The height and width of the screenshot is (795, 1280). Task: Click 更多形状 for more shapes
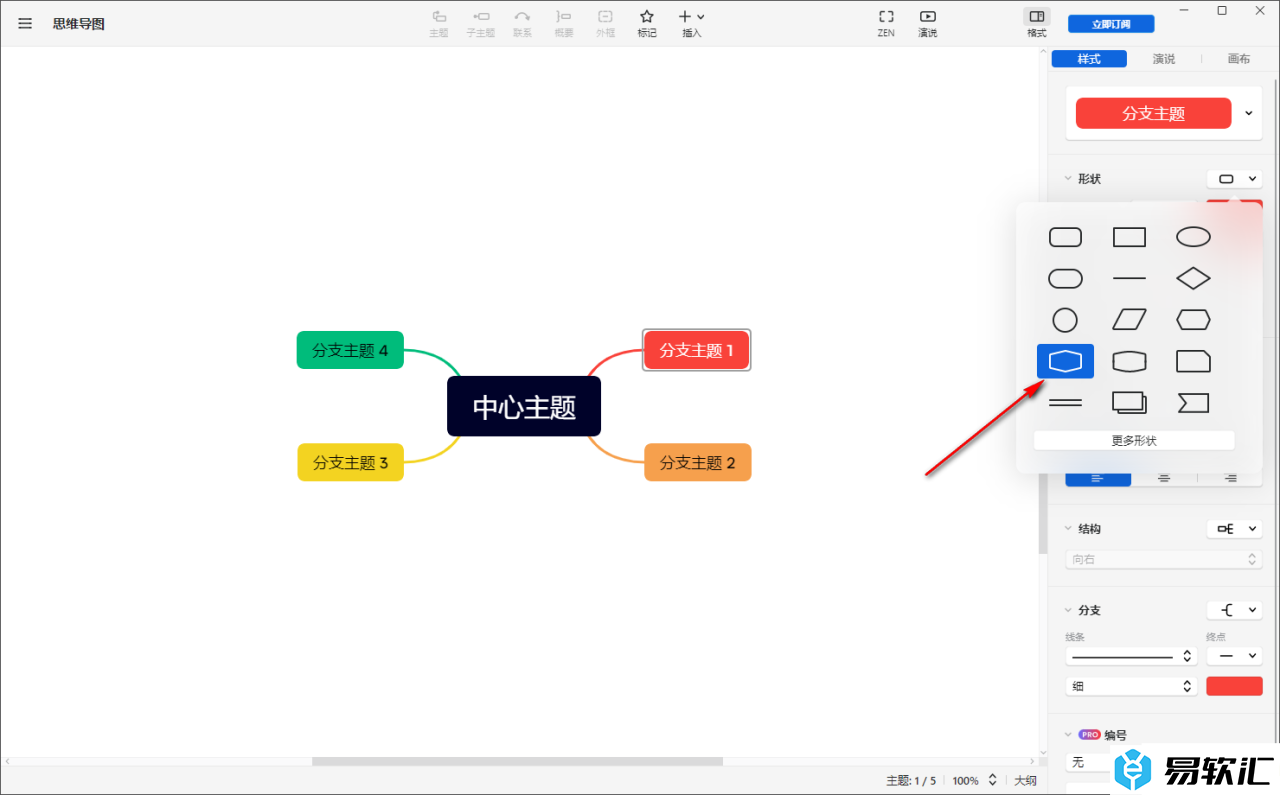pos(1134,440)
